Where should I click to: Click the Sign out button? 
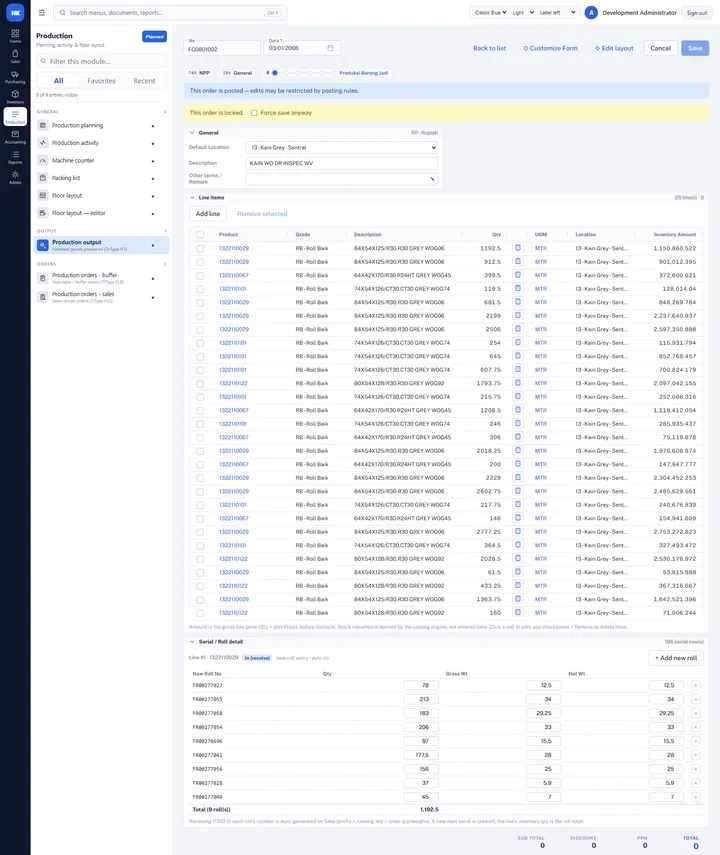697,13
